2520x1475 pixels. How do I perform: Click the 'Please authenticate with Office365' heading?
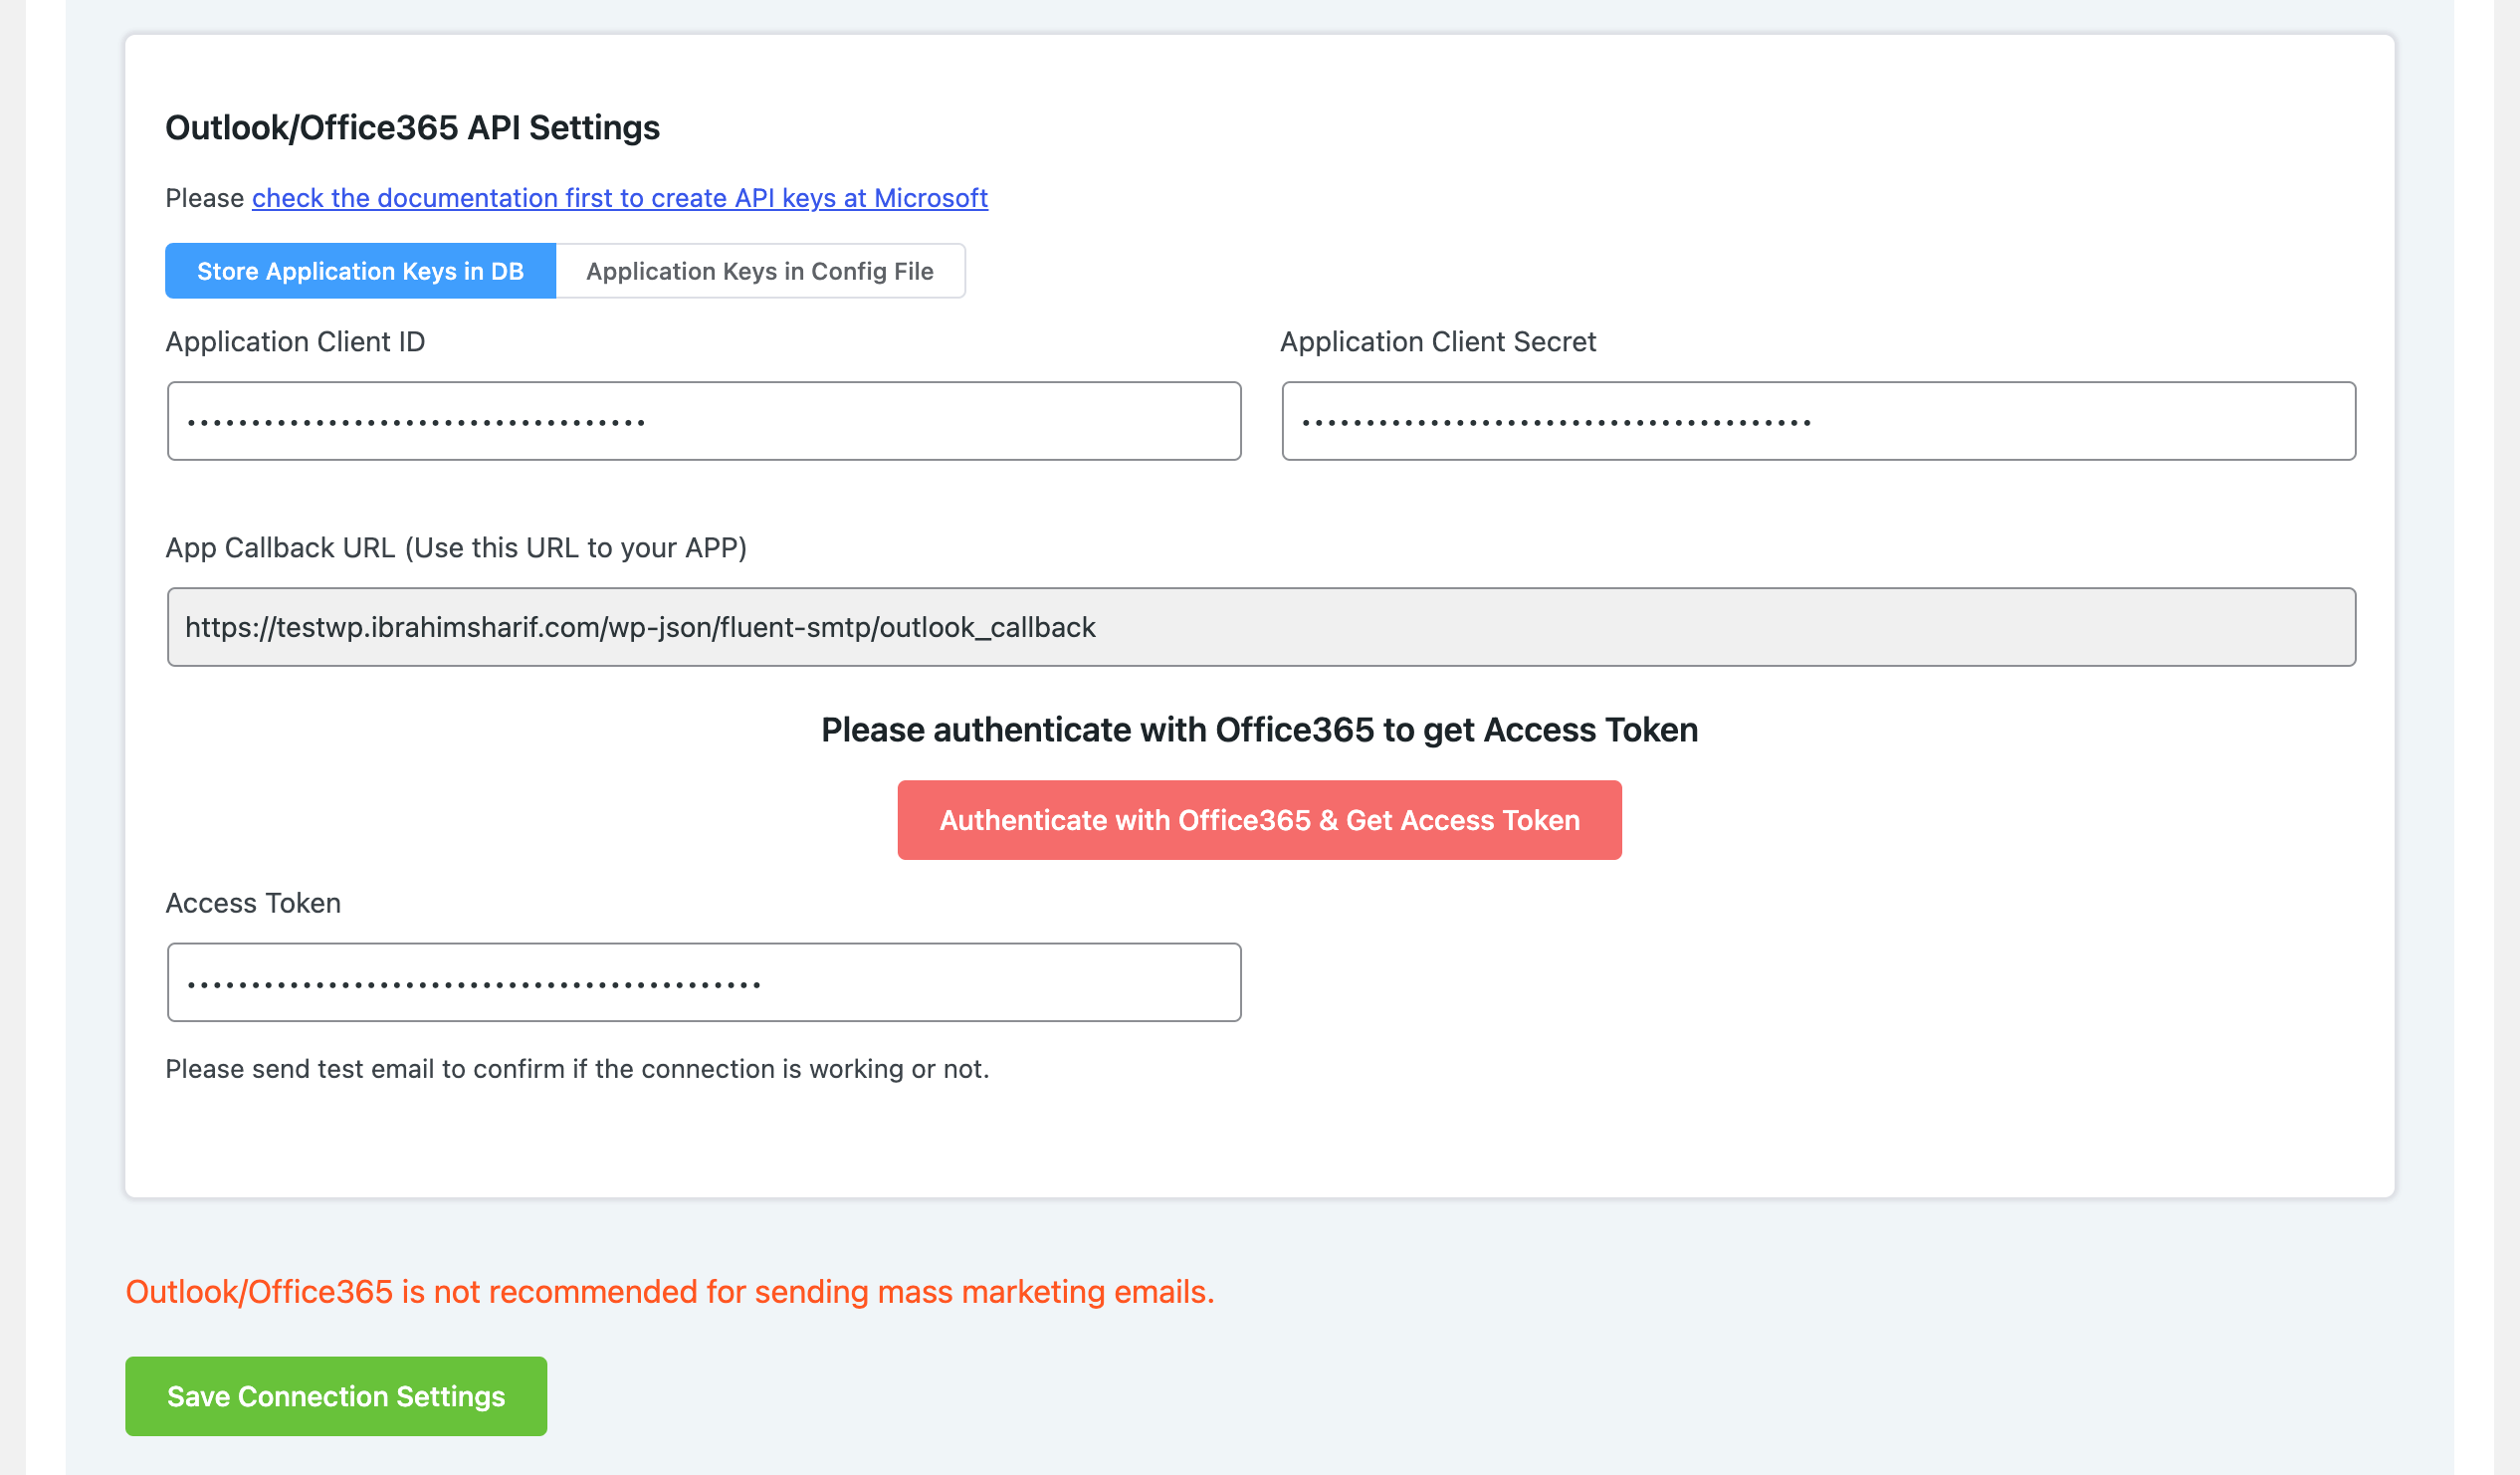1259,730
